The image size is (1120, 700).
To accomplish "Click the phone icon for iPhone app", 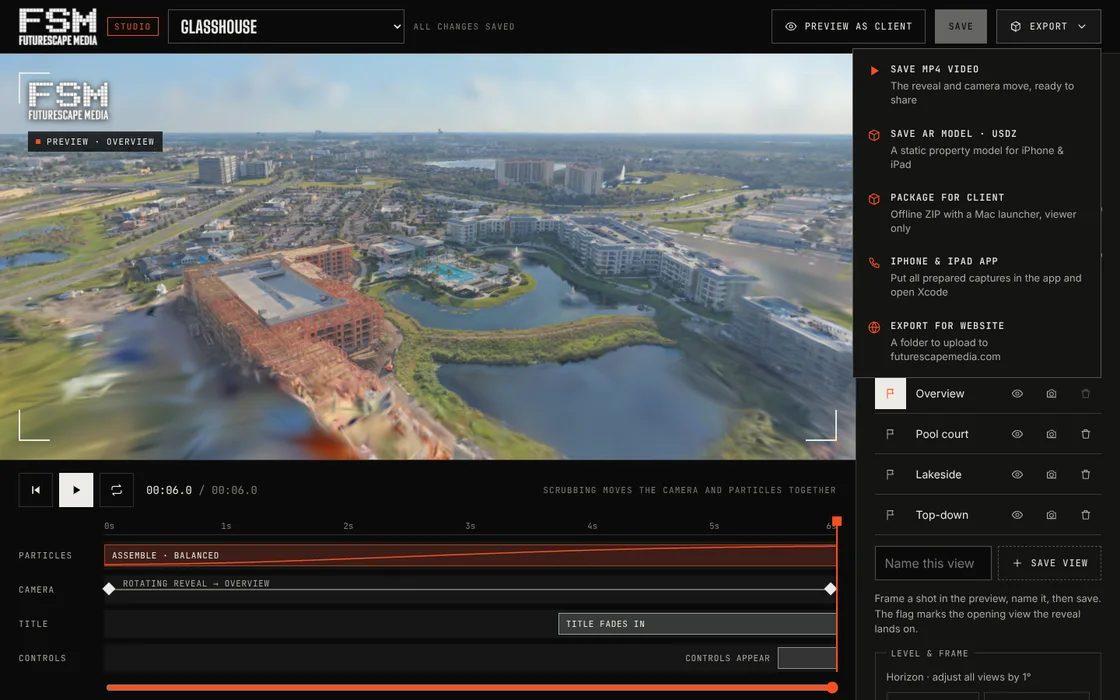I will (x=874, y=263).
